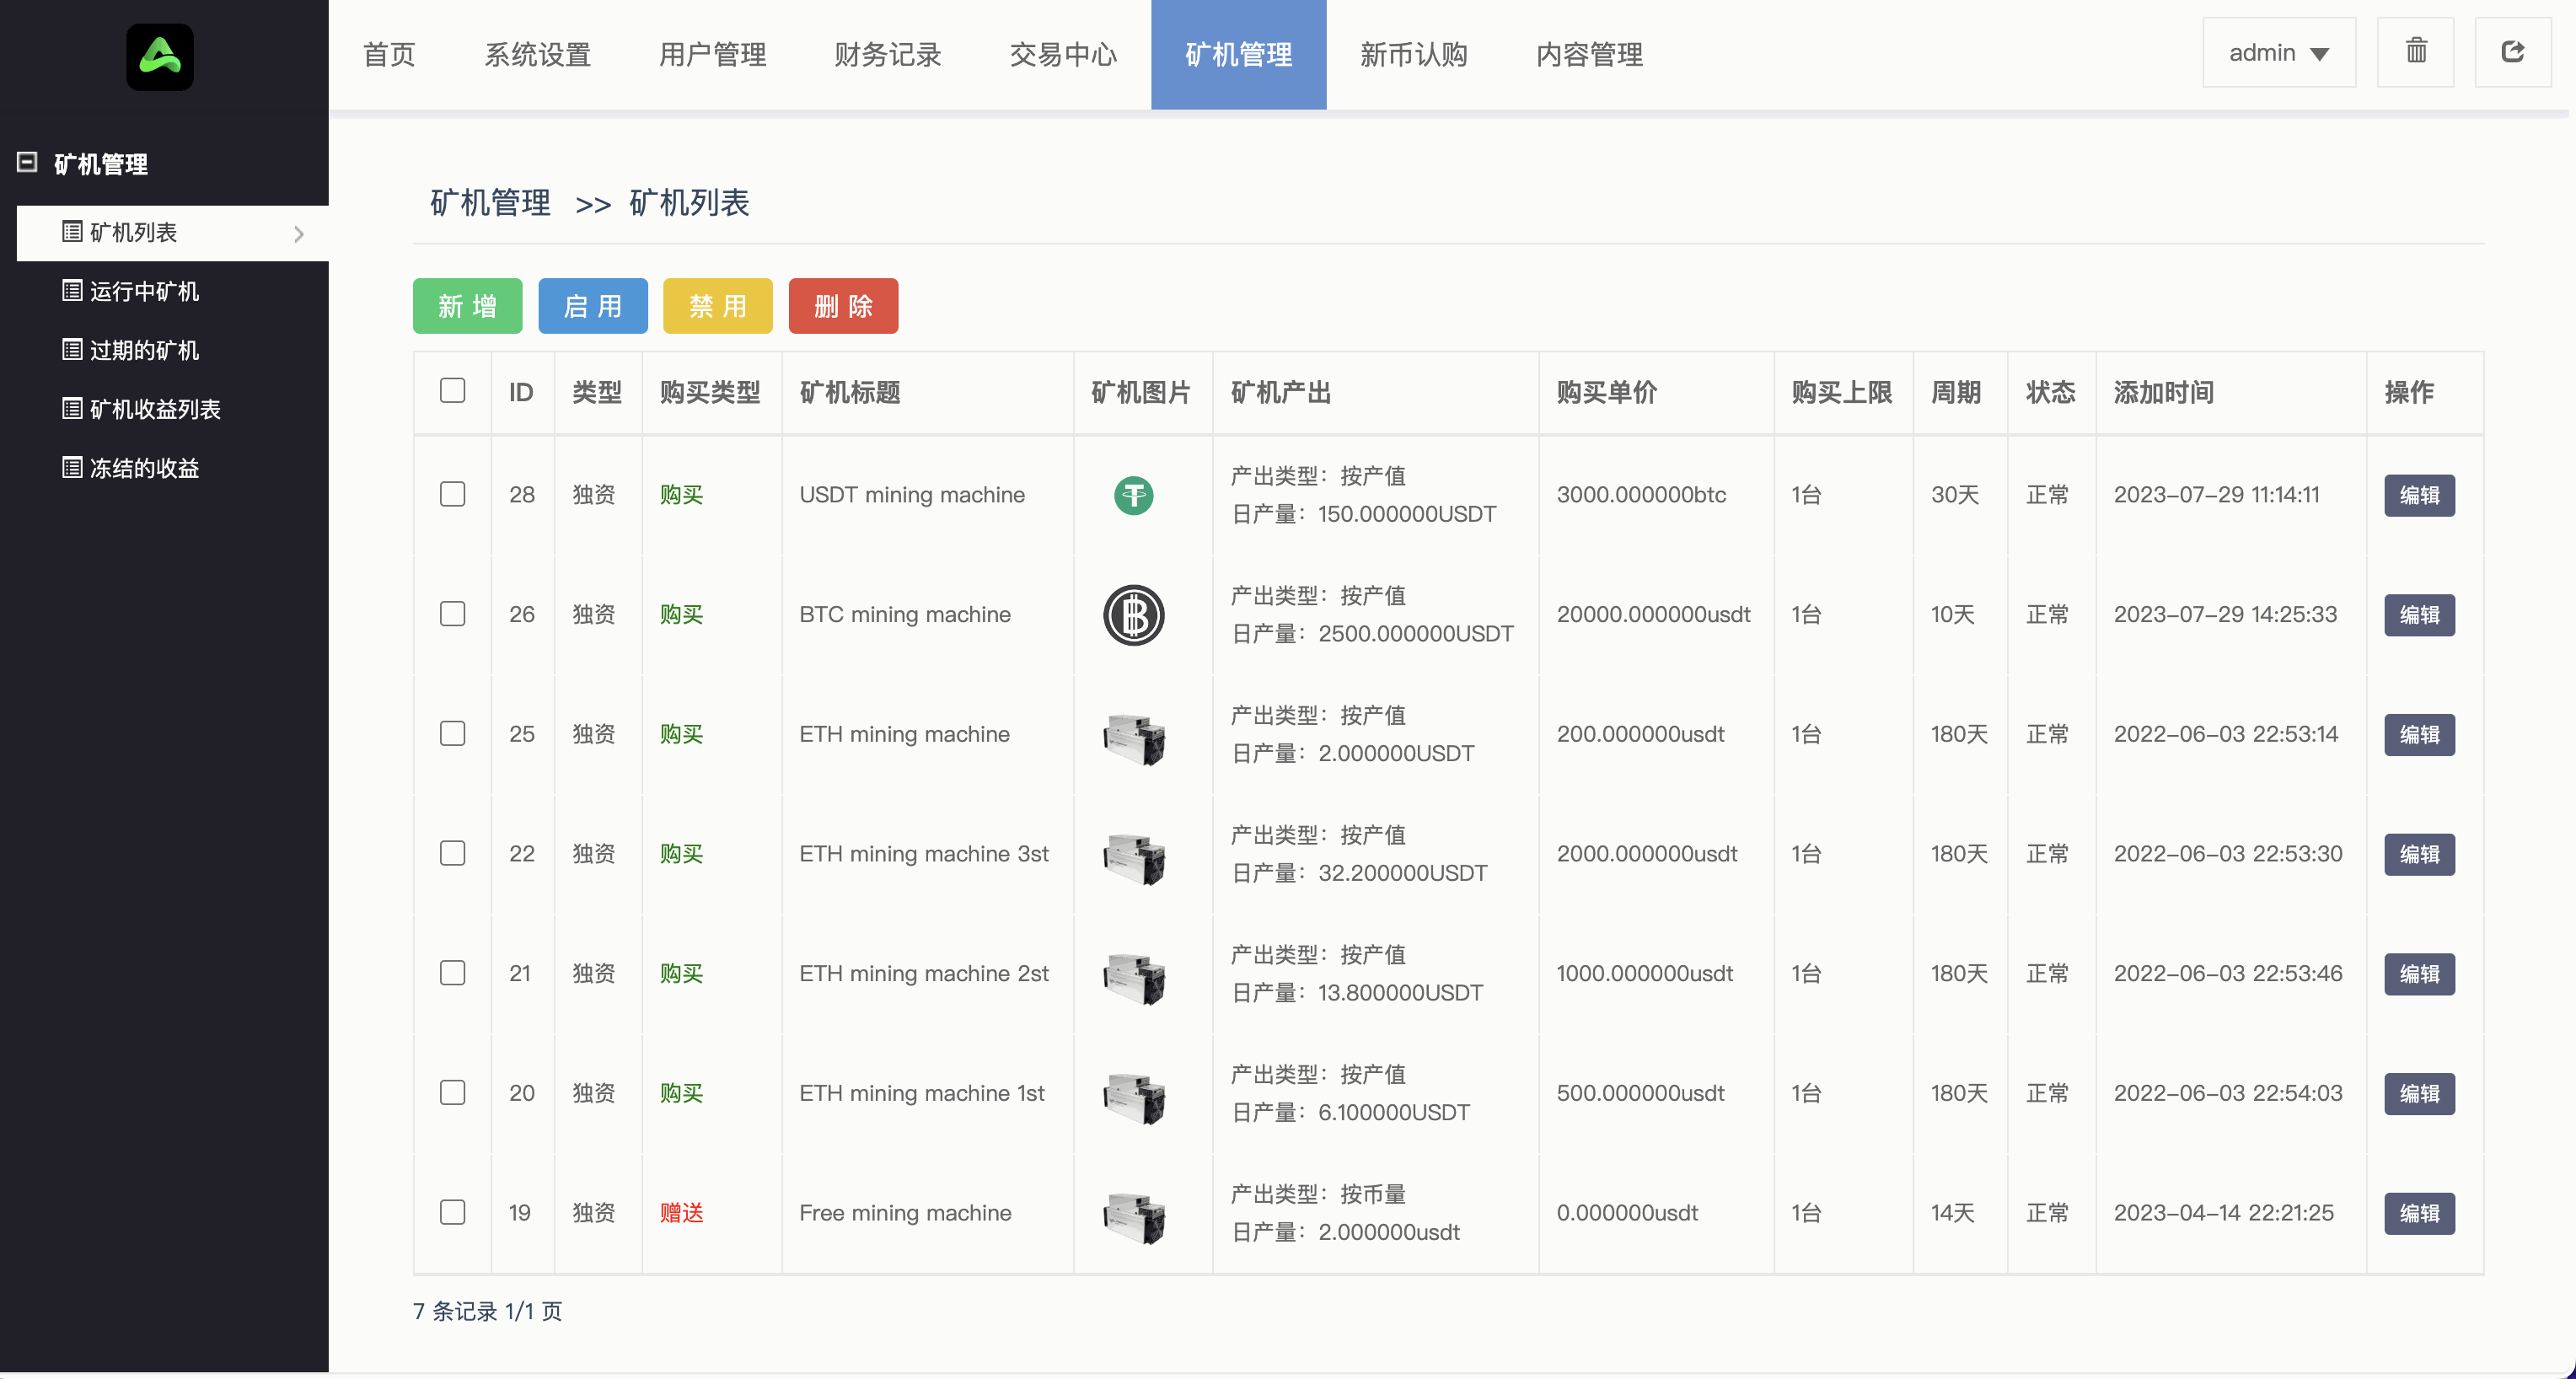Open 冻结的收益 section

click(146, 467)
